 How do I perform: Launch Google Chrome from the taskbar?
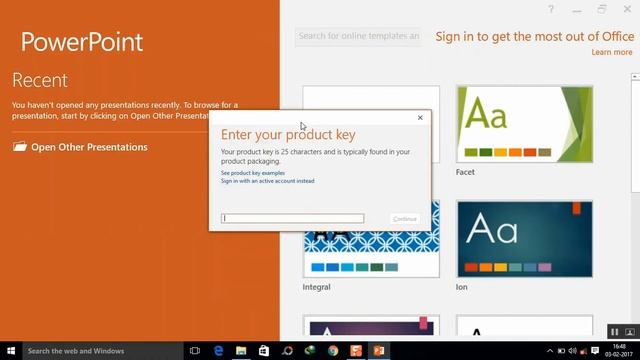pos(333,351)
